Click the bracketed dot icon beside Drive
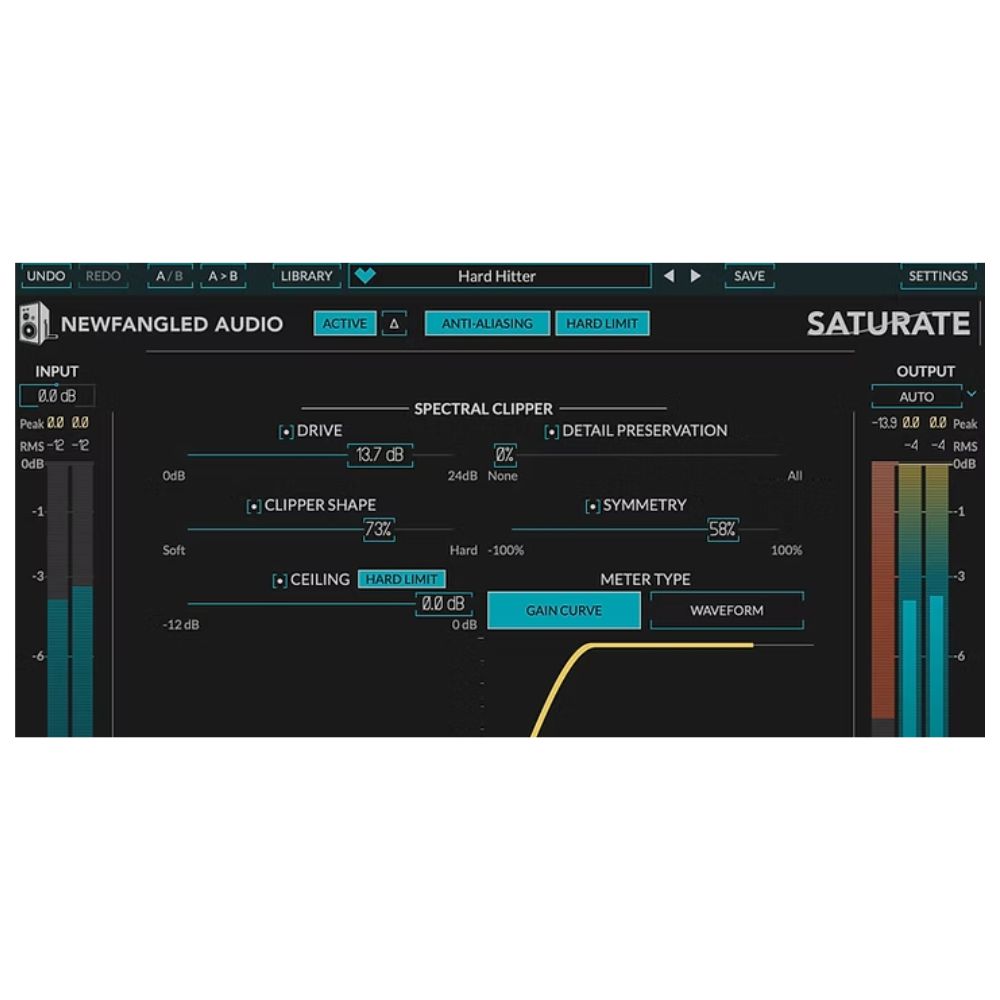This screenshot has width=1000, height=1000. (x=286, y=432)
